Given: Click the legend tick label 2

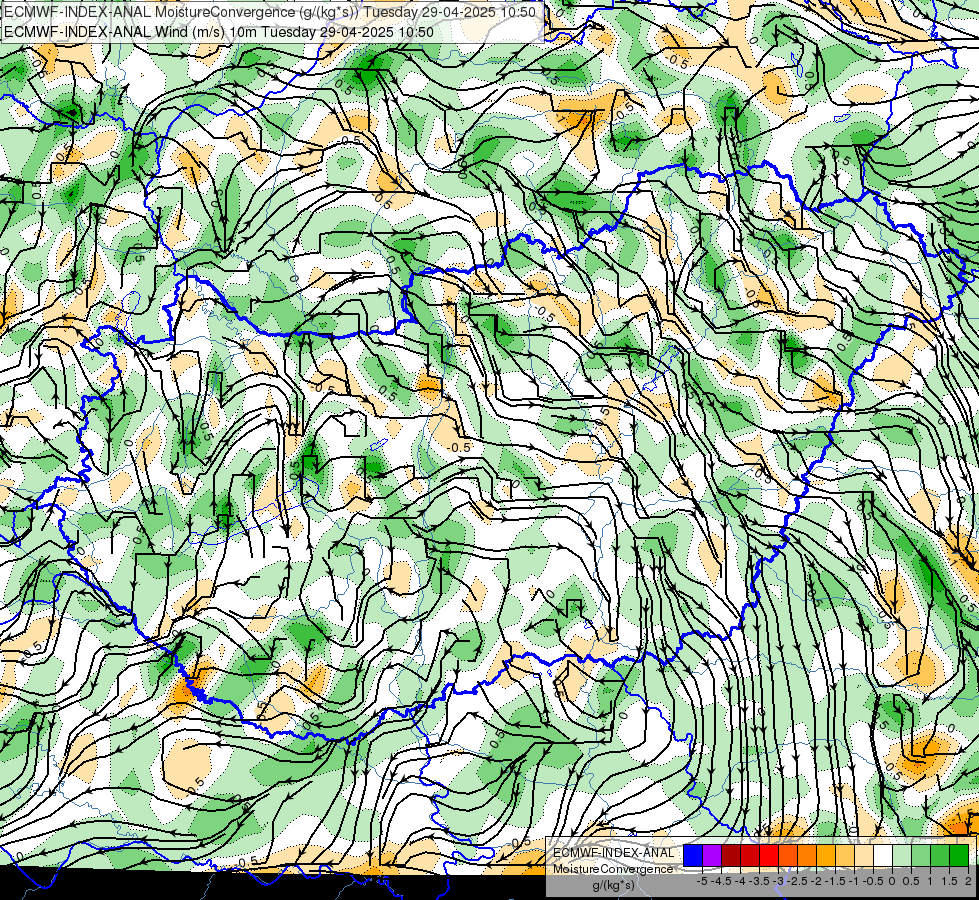Looking at the screenshot, I should tap(968, 881).
